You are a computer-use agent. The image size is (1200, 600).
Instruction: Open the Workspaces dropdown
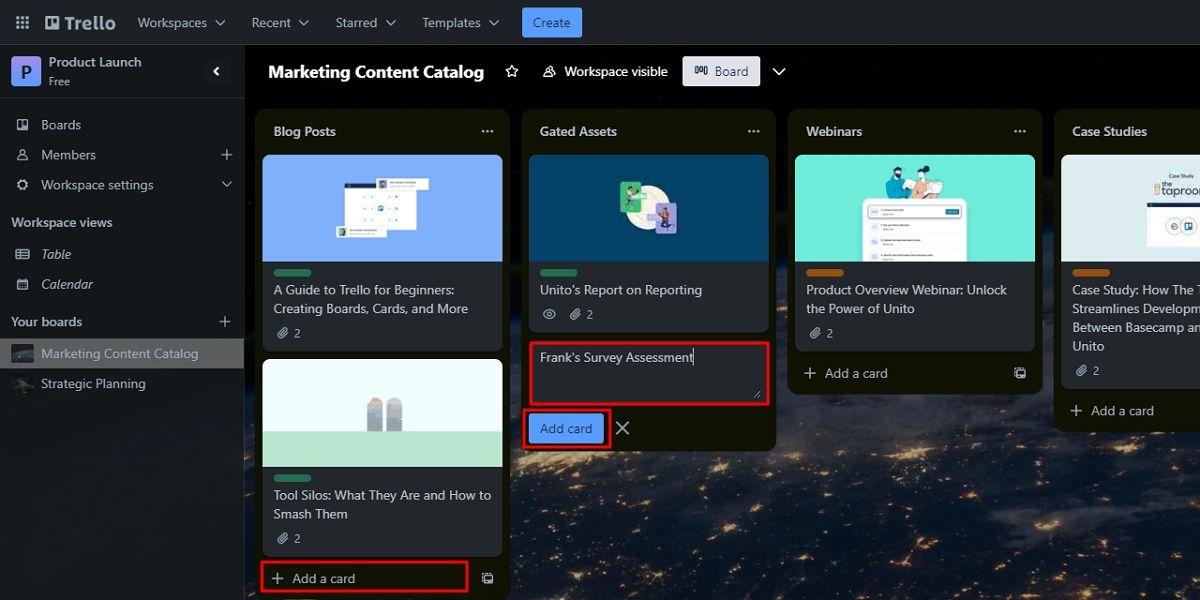(x=181, y=22)
